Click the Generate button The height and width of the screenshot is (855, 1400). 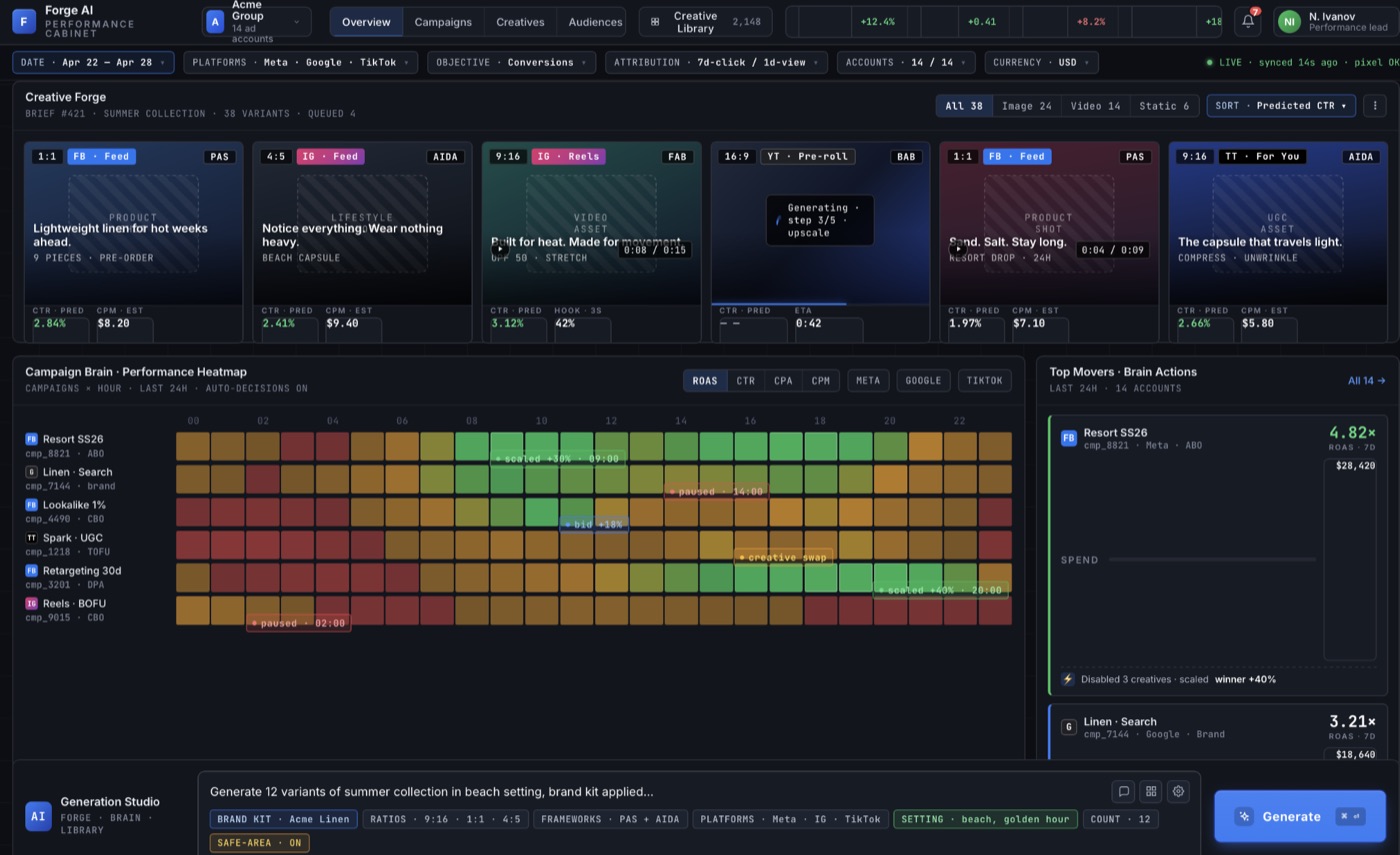point(1299,816)
